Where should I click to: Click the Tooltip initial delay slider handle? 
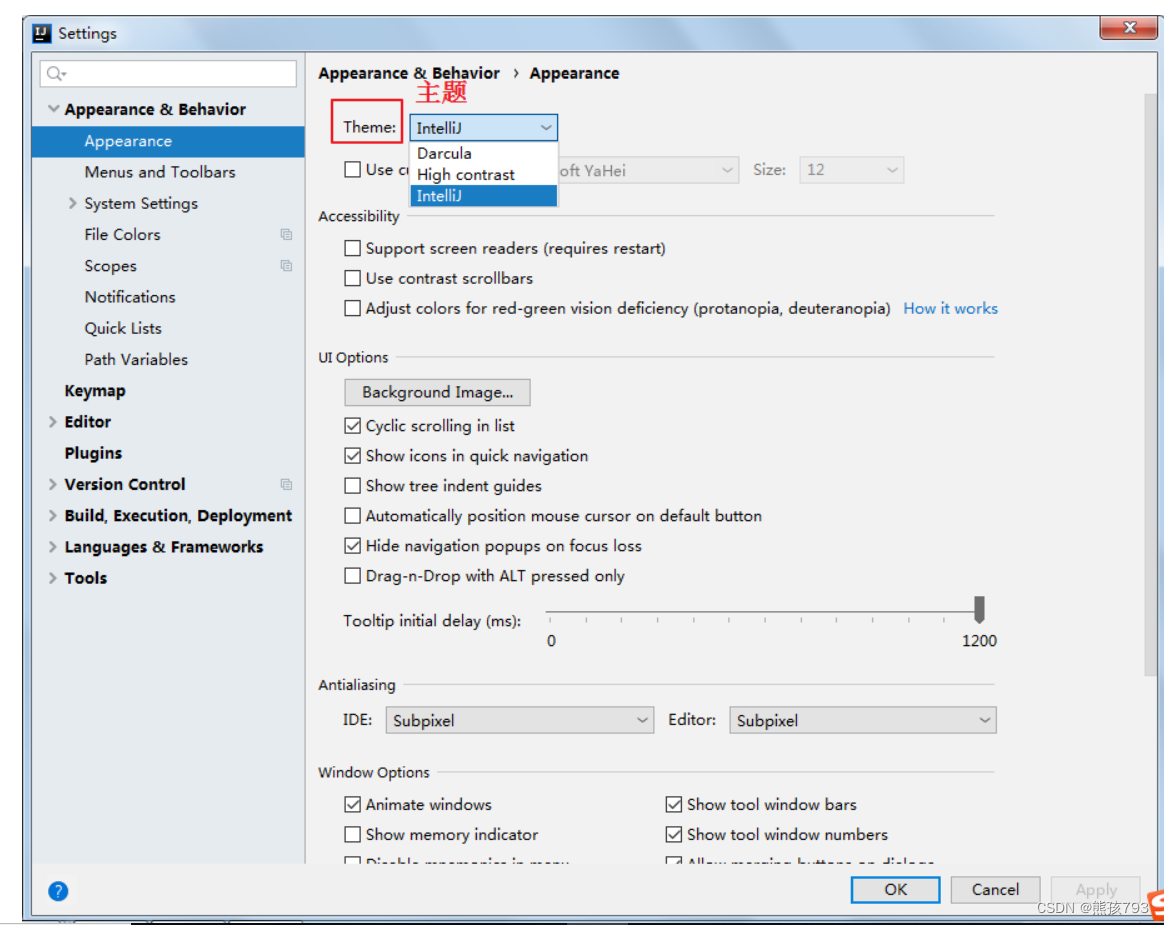pos(979,609)
